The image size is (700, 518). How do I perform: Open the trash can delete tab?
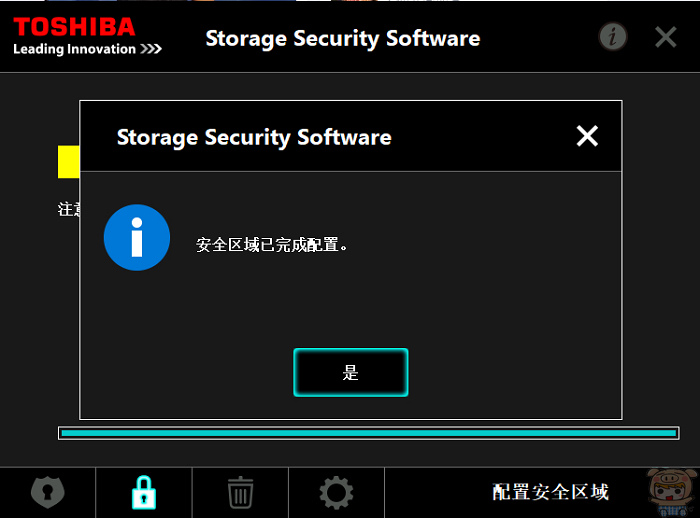(241, 493)
